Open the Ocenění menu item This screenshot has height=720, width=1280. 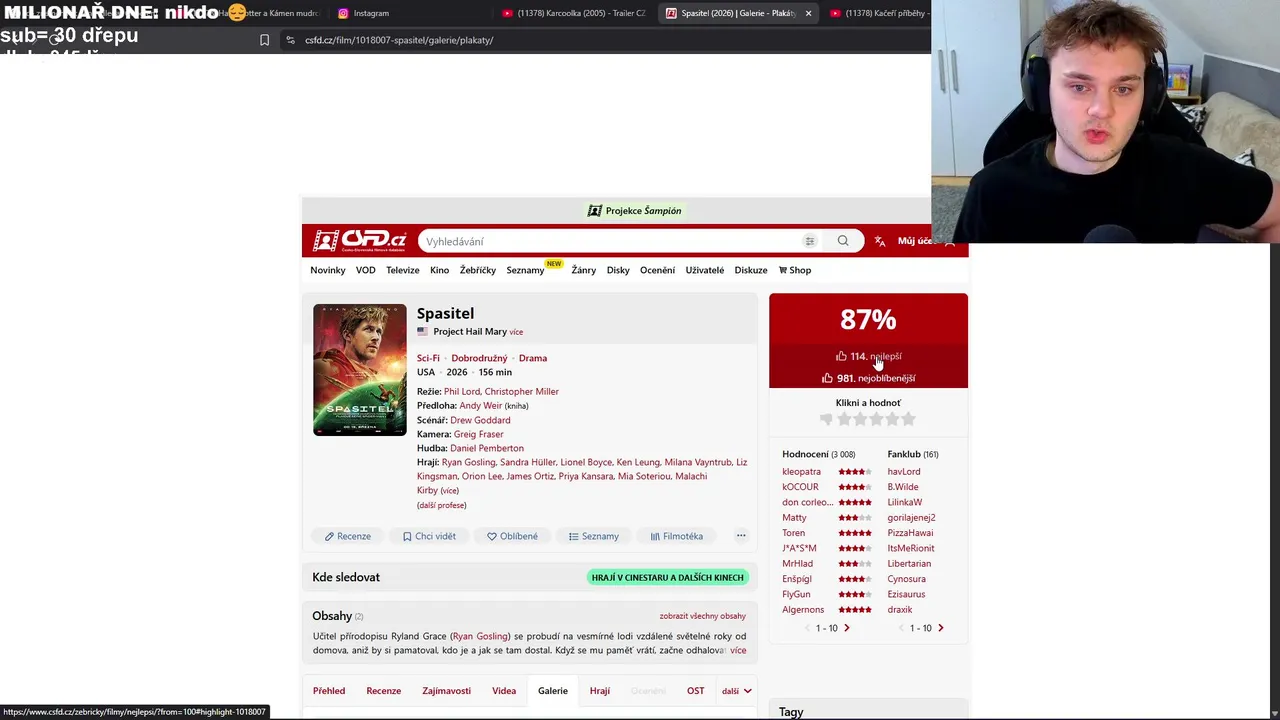click(x=657, y=270)
